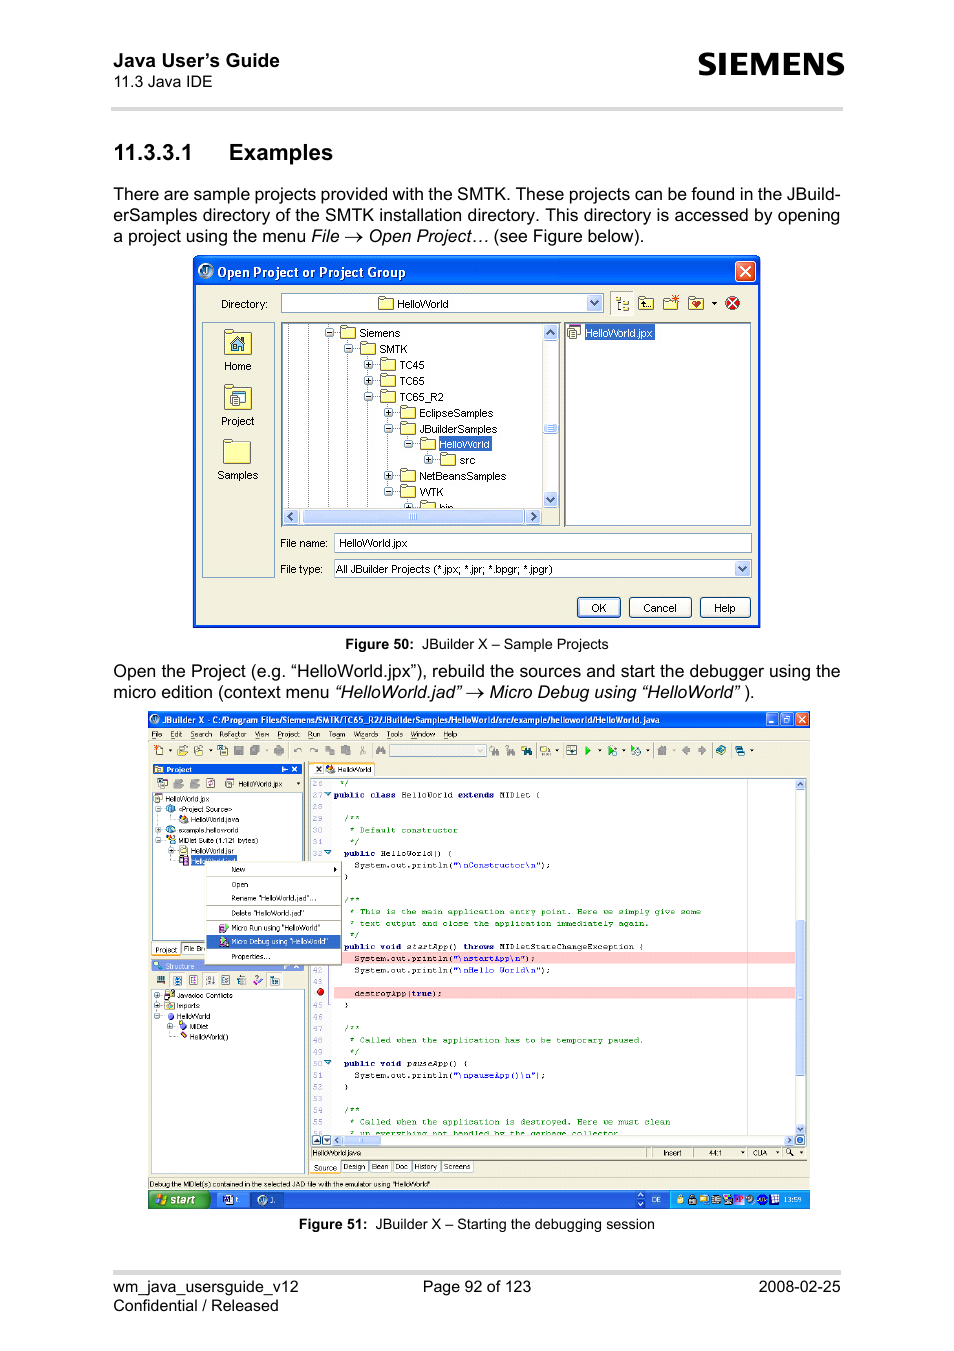Choose Rename "HelloWorld.jad"... from context menu

274,898
